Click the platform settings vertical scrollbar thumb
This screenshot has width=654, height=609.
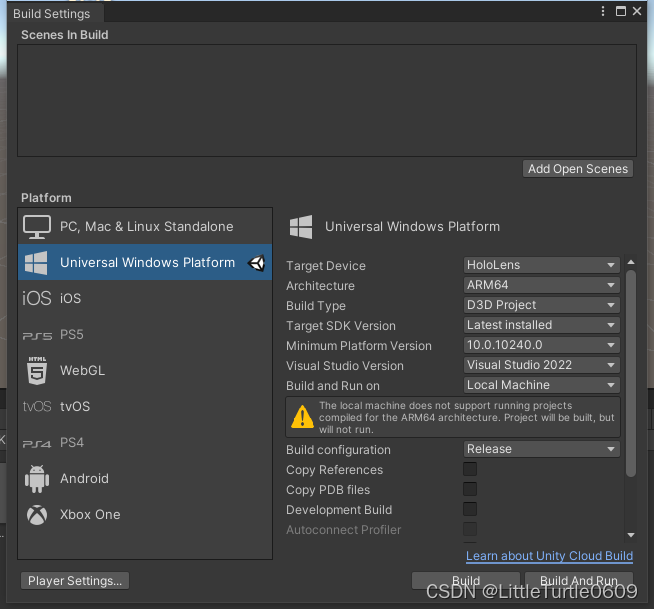click(631, 373)
